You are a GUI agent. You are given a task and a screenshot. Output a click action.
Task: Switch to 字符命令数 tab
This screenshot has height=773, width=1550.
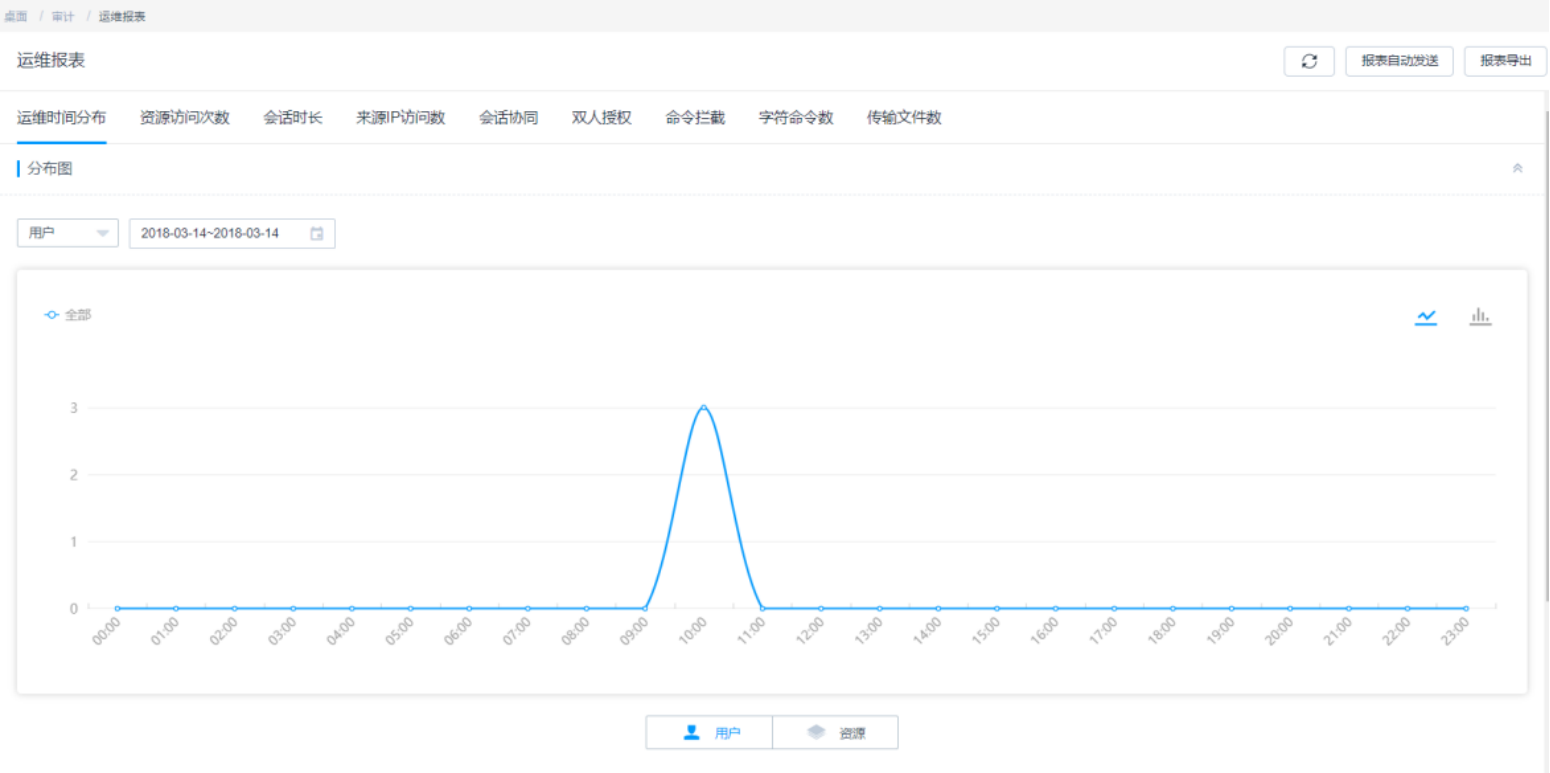coord(796,117)
